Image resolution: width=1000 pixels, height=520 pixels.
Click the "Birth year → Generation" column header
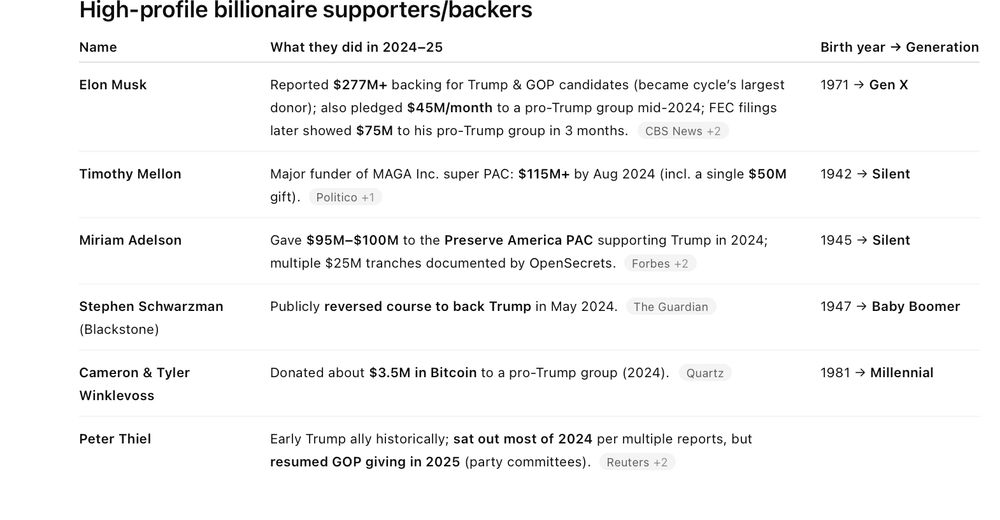[x=899, y=47]
